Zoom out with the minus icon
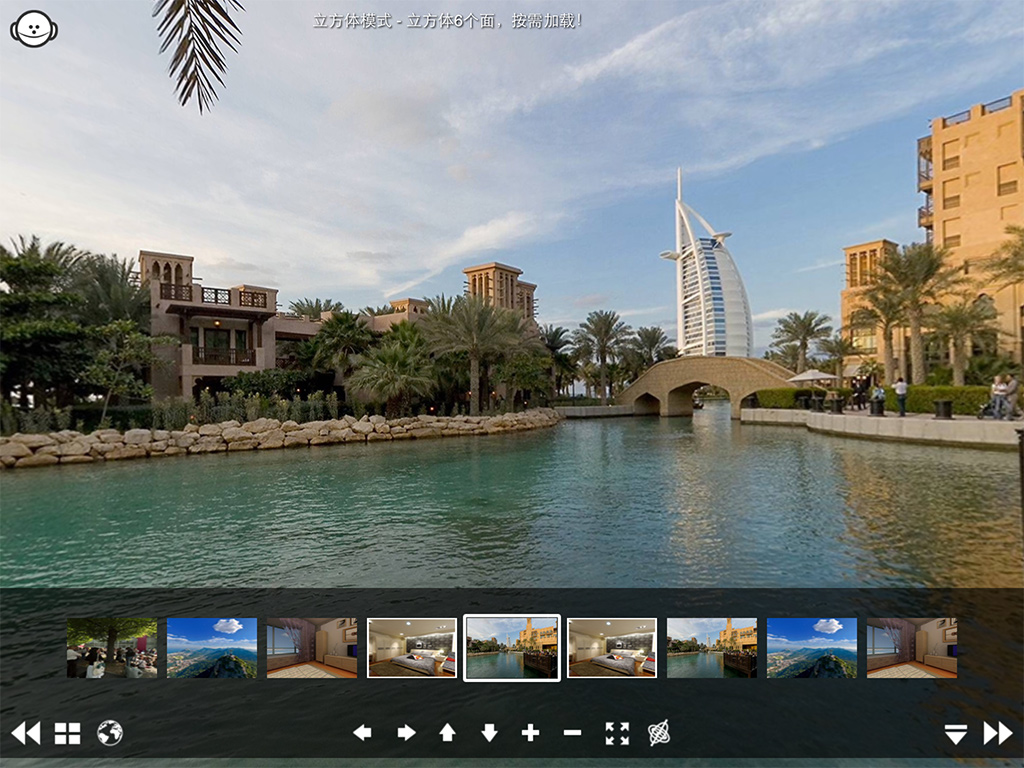 click(573, 733)
